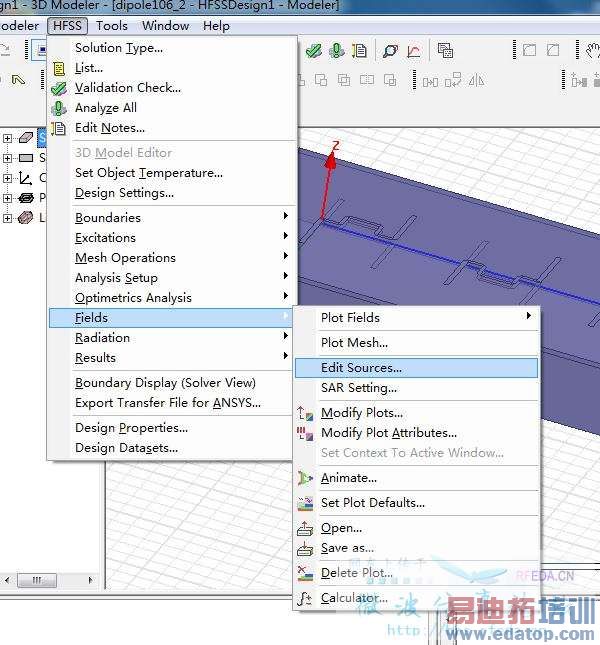Open the Tools menu
The height and width of the screenshot is (645, 600).
click(111, 26)
